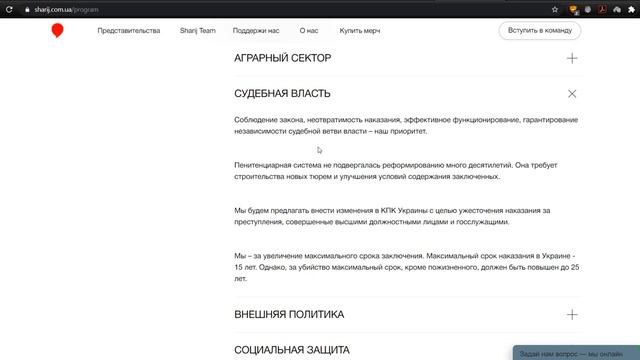Click the sharij.com.ua/program address bar
The height and width of the screenshot is (360, 640).
66,9
